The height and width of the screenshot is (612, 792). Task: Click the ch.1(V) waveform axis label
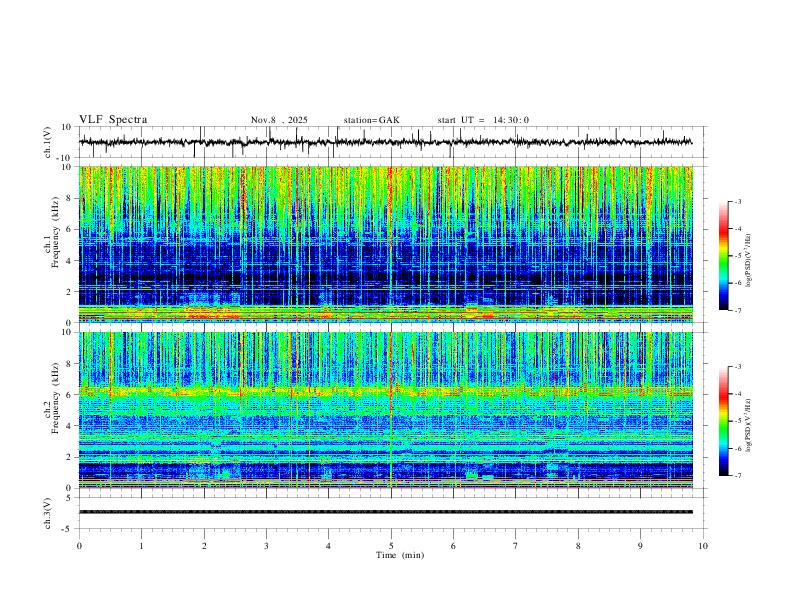pyautogui.click(x=48, y=142)
